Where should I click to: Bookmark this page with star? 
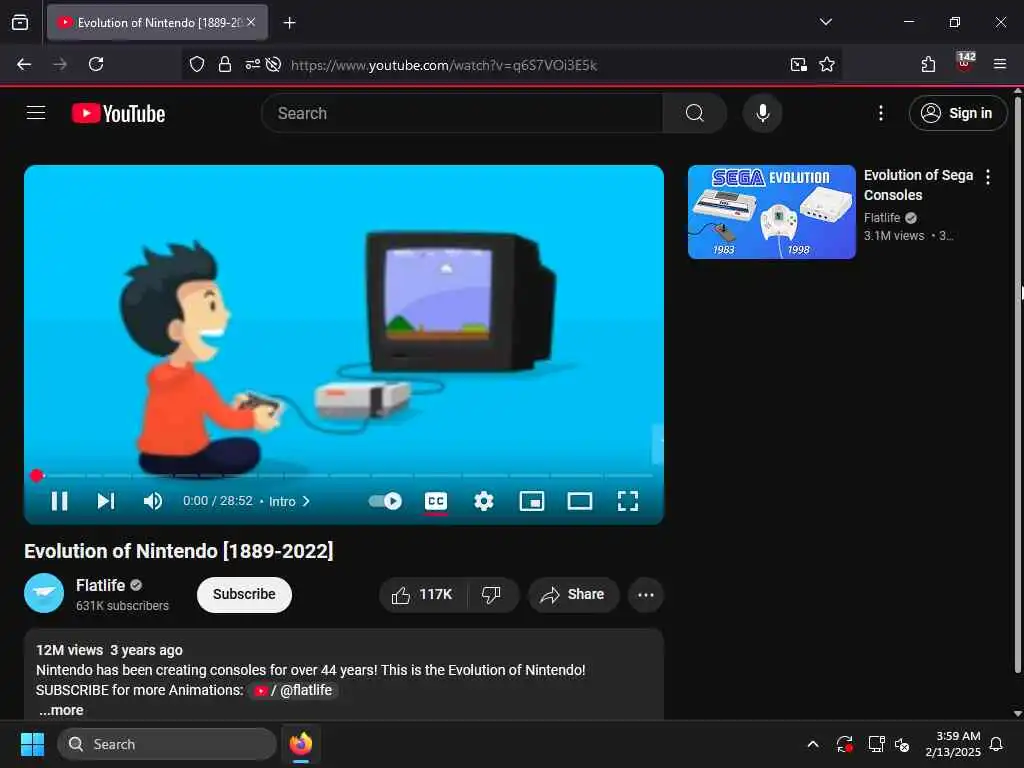coord(827,64)
